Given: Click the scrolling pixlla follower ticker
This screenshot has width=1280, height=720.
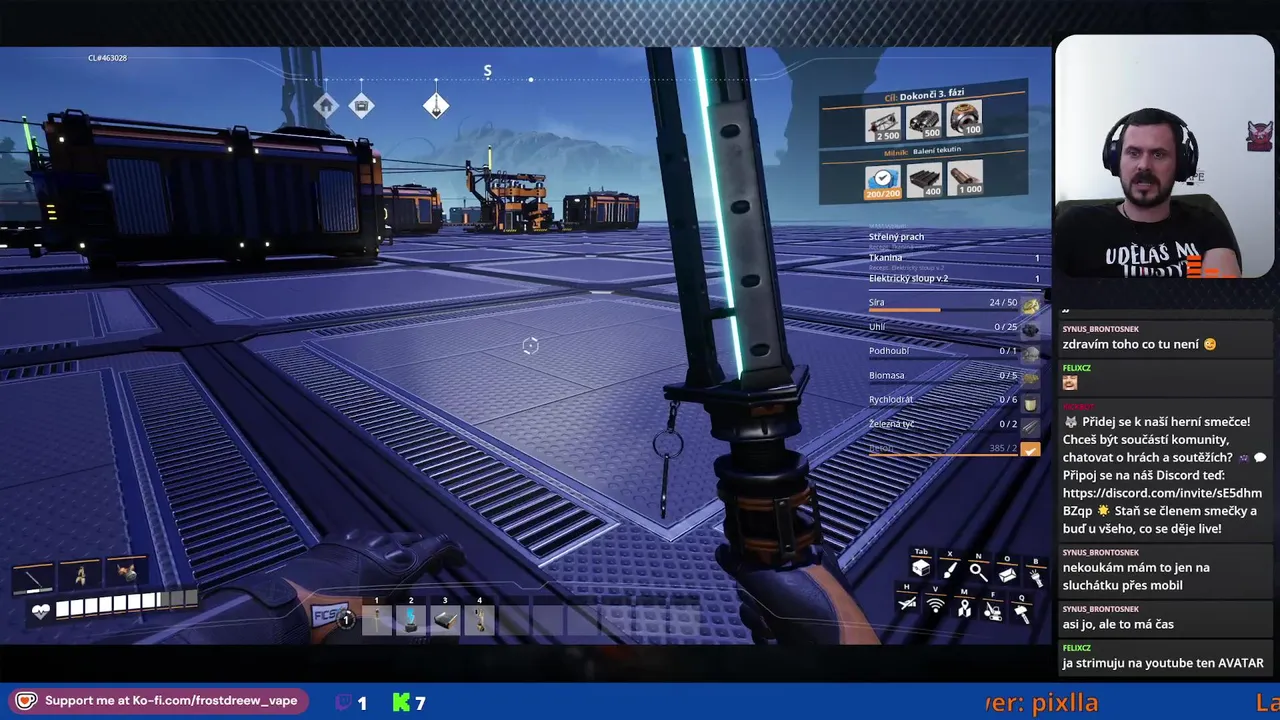Looking at the screenshot, I should coord(1041,703).
